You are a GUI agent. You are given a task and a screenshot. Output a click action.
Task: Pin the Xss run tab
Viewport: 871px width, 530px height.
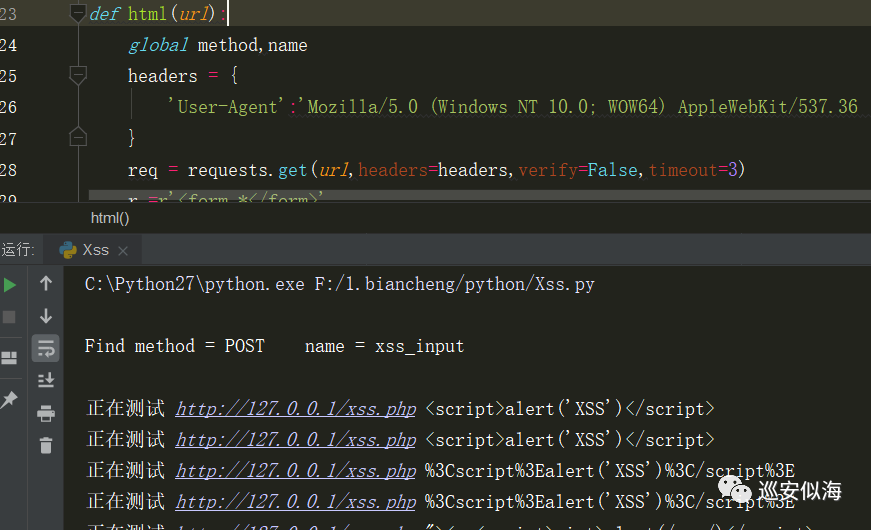pyautogui.click(x=9, y=399)
